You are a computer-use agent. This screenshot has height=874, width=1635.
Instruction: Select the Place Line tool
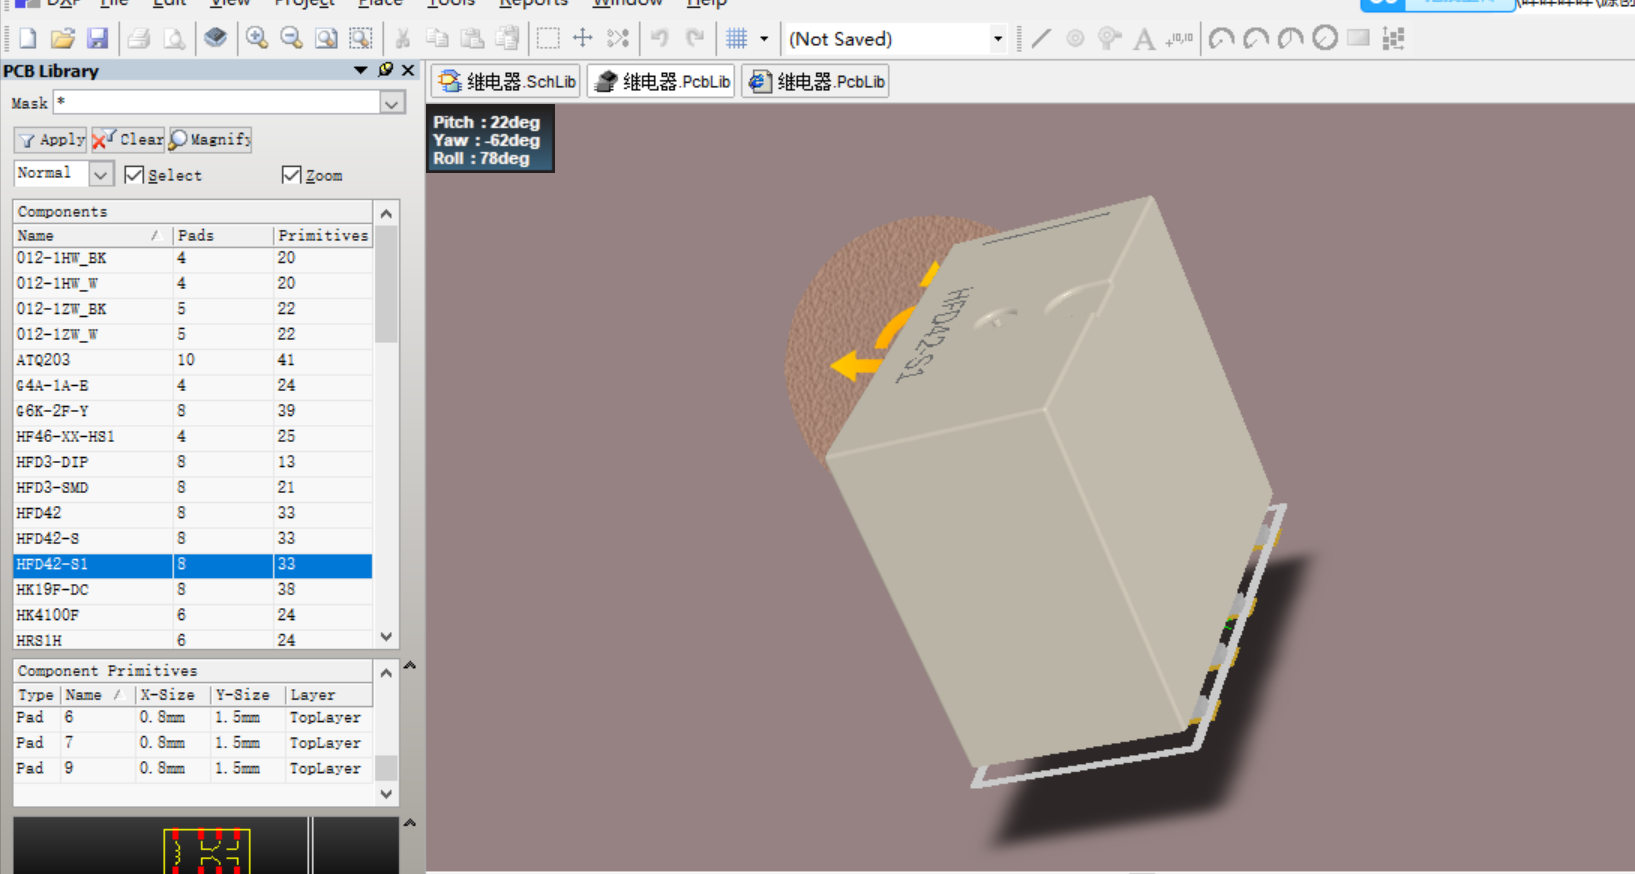pyautogui.click(x=1041, y=39)
